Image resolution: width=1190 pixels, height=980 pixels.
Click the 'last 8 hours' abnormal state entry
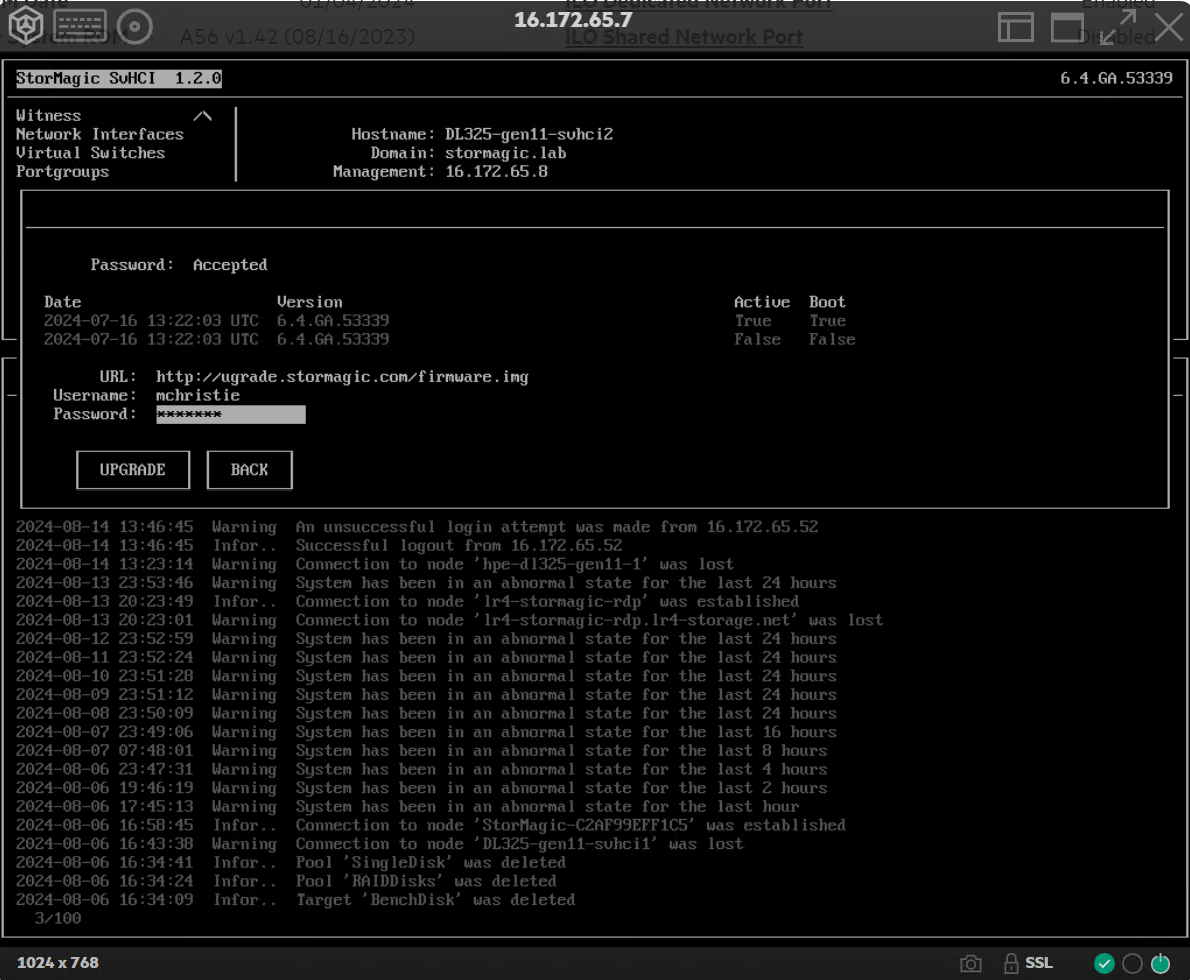tap(422, 751)
